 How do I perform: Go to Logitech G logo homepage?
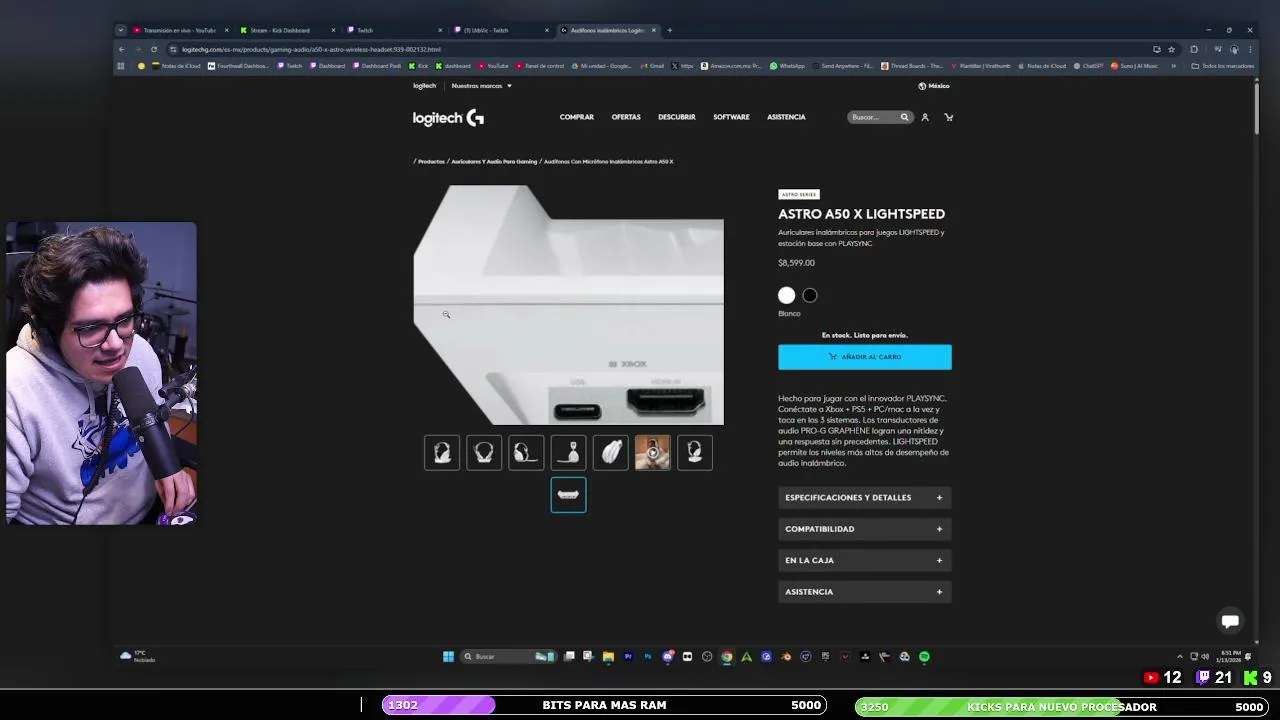tap(448, 118)
